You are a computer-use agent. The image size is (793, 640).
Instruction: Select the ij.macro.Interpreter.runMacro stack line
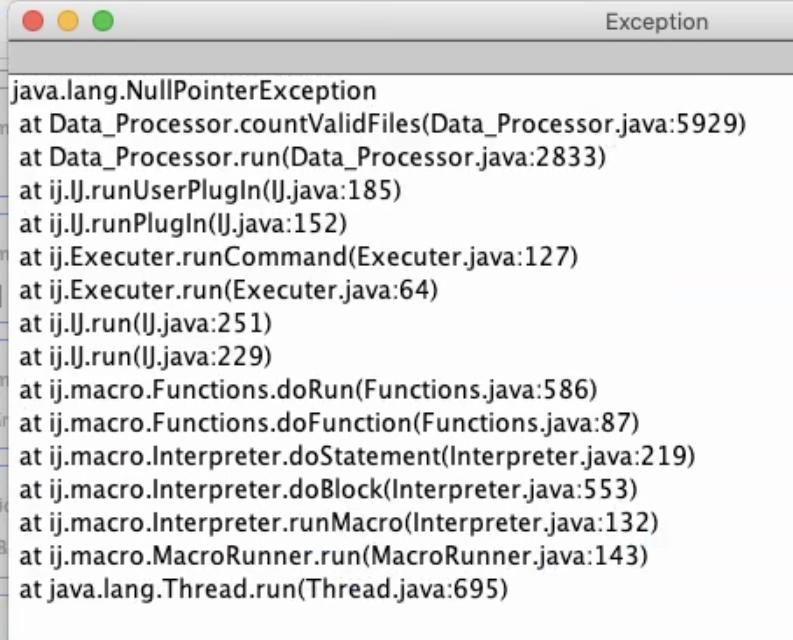(x=339, y=522)
